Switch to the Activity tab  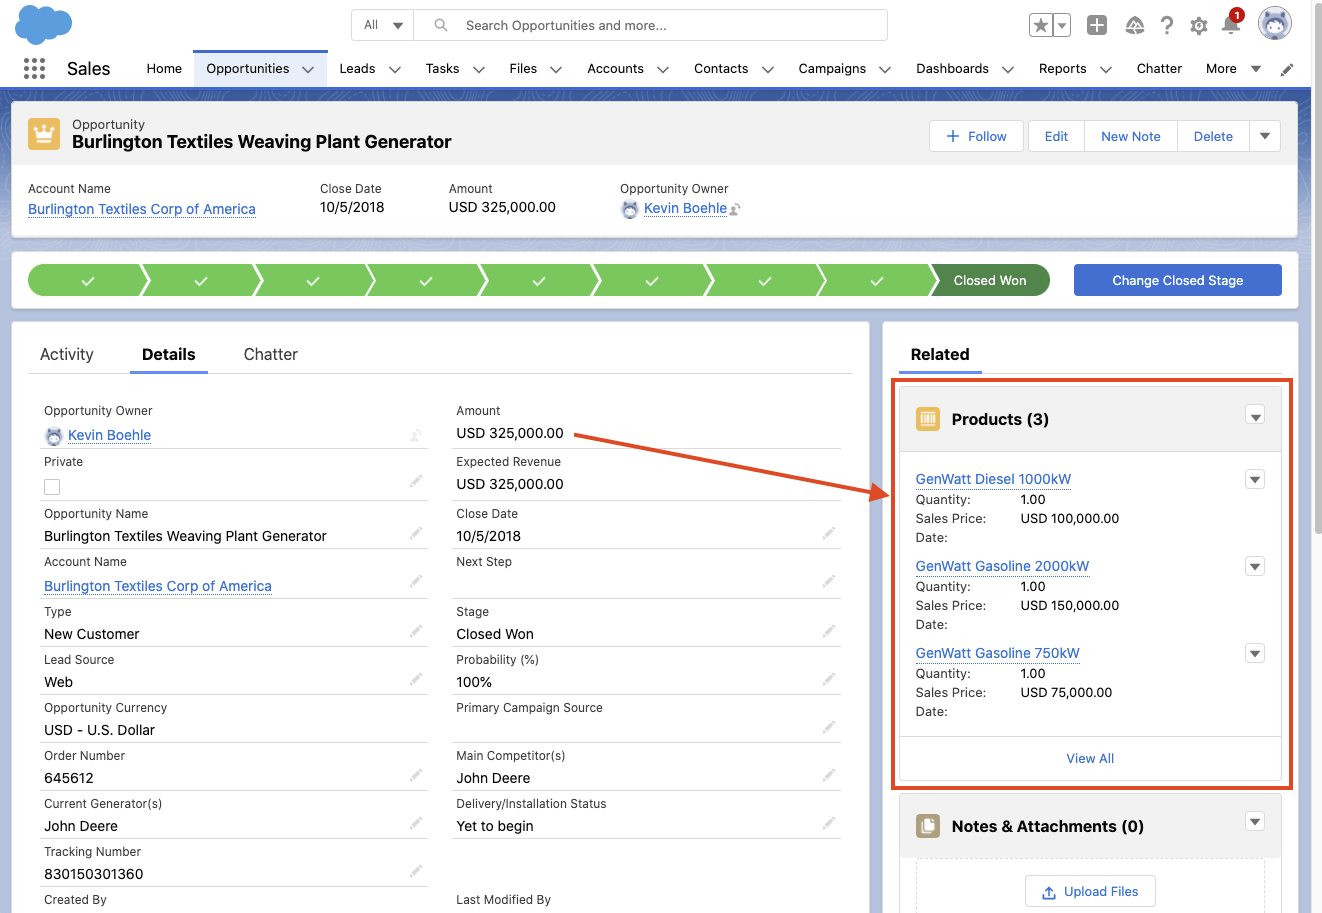pos(67,355)
